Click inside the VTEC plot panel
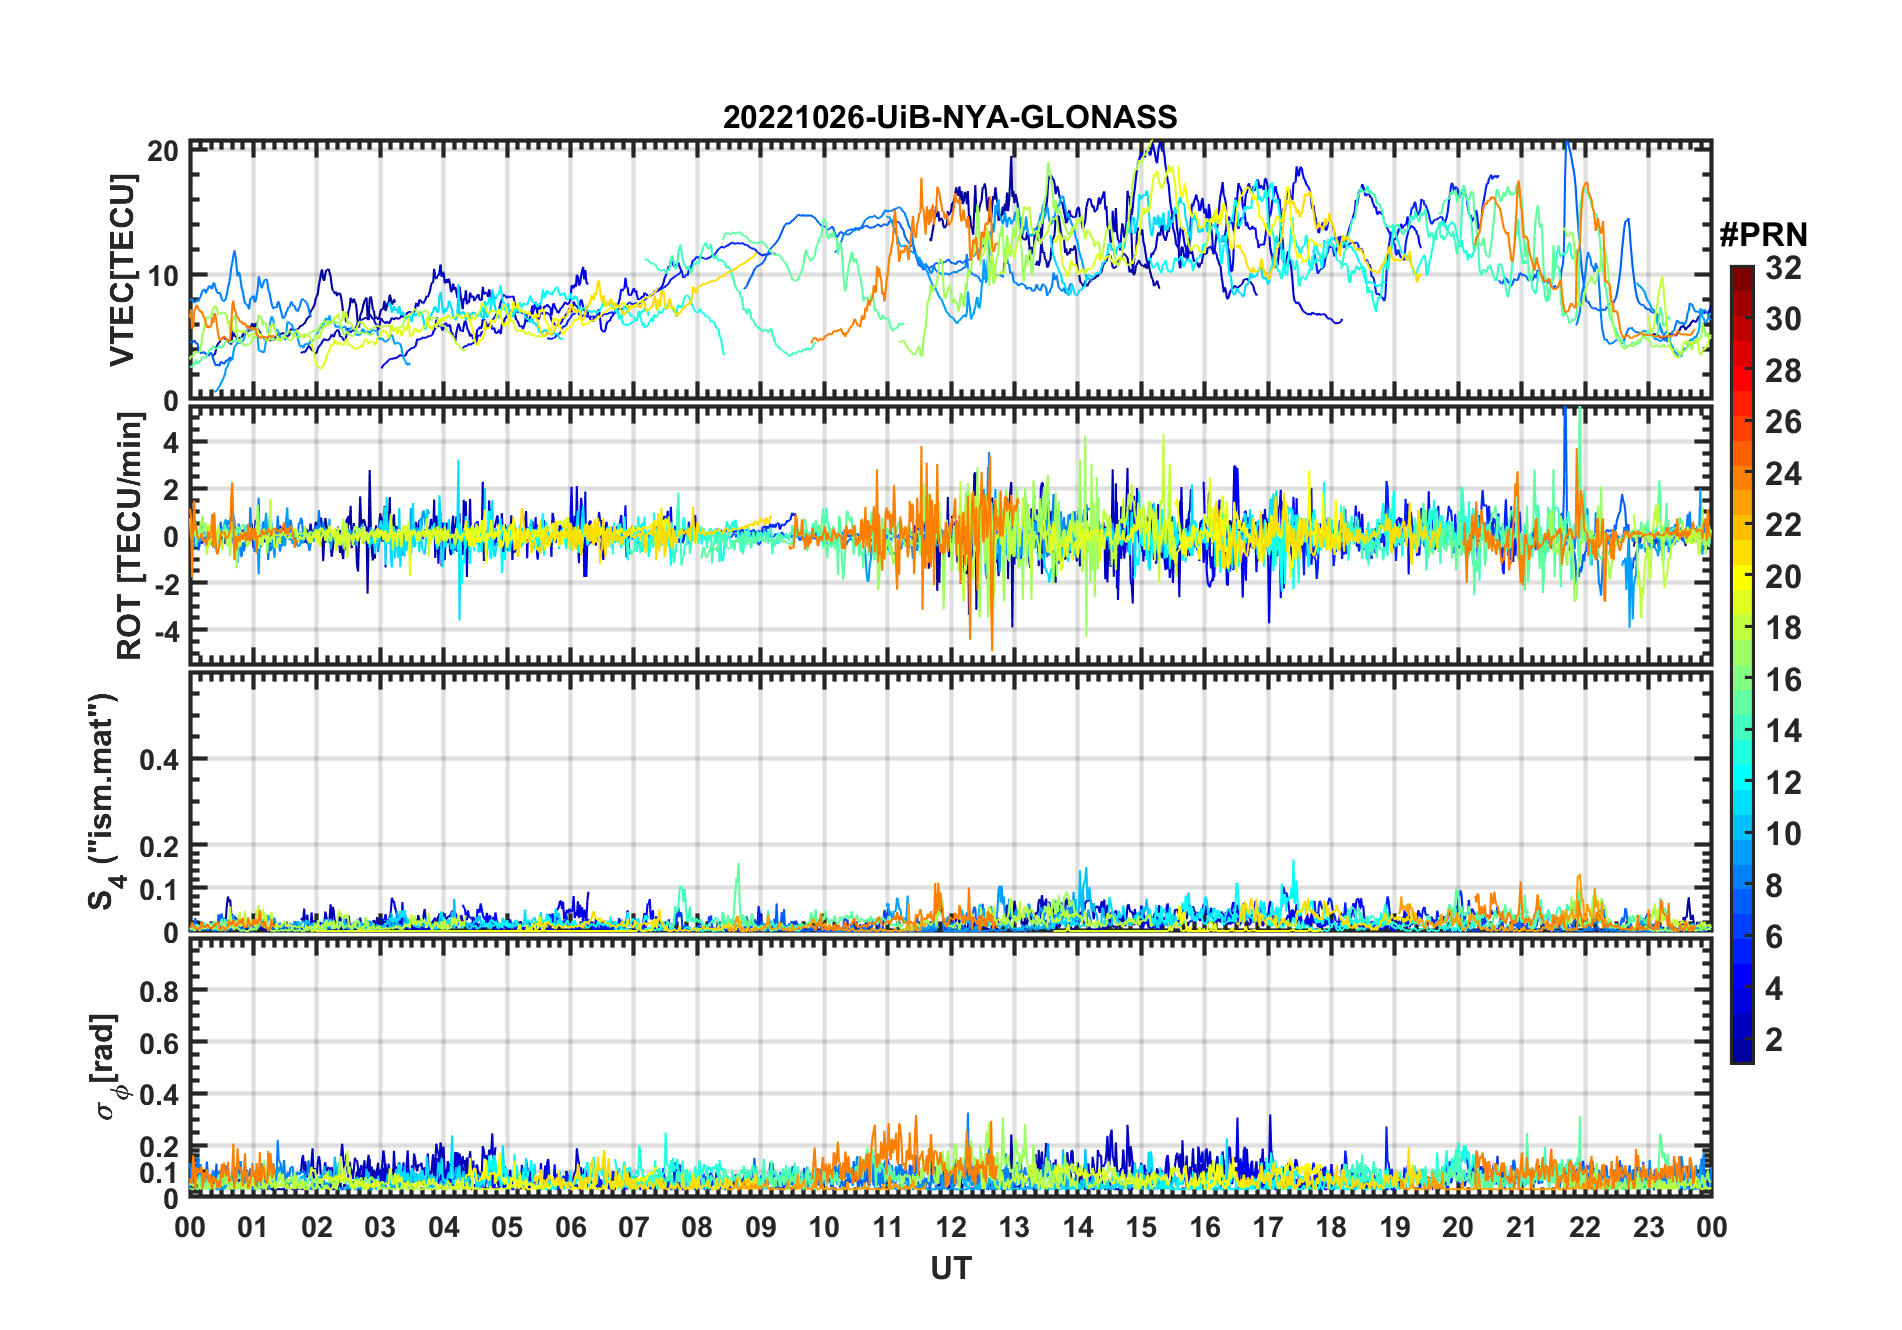Screen dimensions: 1902x1330 pyautogui.click(x=951, y=271)
